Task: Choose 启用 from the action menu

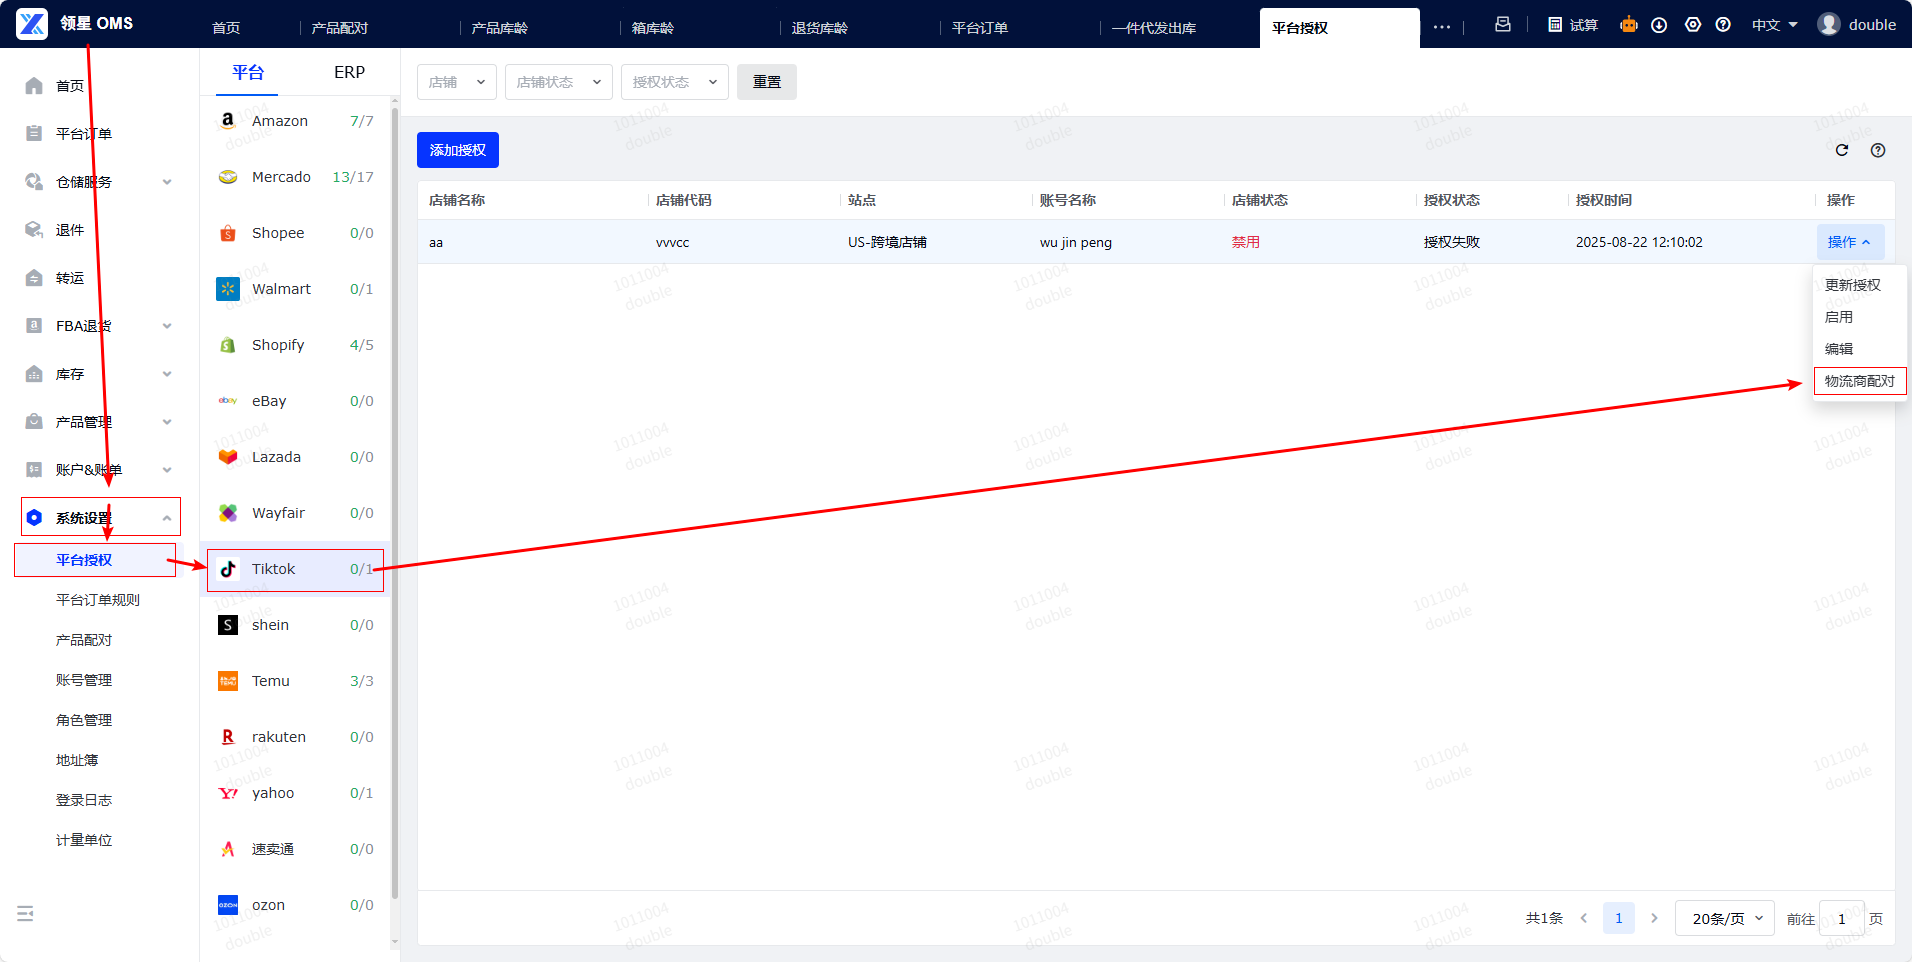Action: 1839,317
